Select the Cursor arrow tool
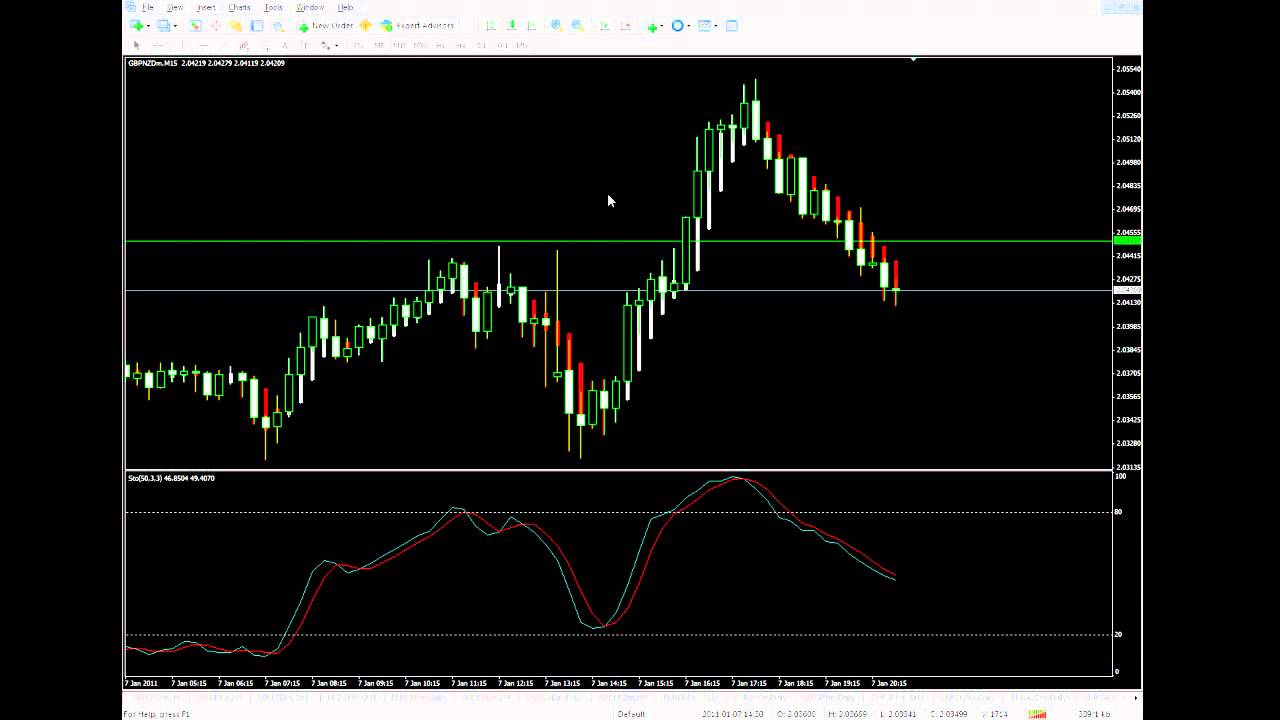This screenshot has height=720, width=1280. [136, 45]
